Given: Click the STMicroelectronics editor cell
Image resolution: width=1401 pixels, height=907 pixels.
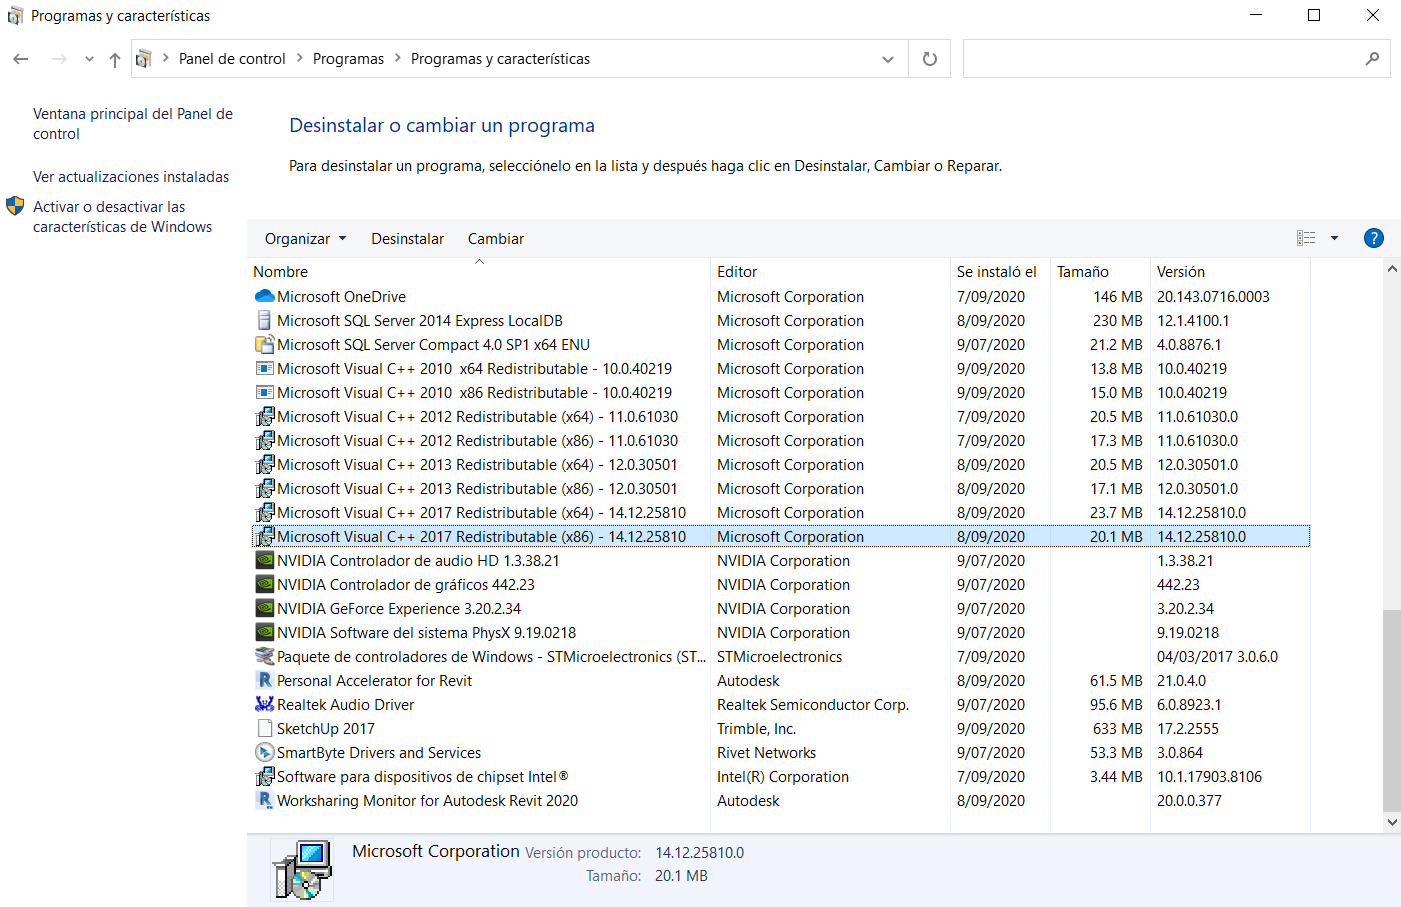Looking at the screenshot, I should pos(779,657).
